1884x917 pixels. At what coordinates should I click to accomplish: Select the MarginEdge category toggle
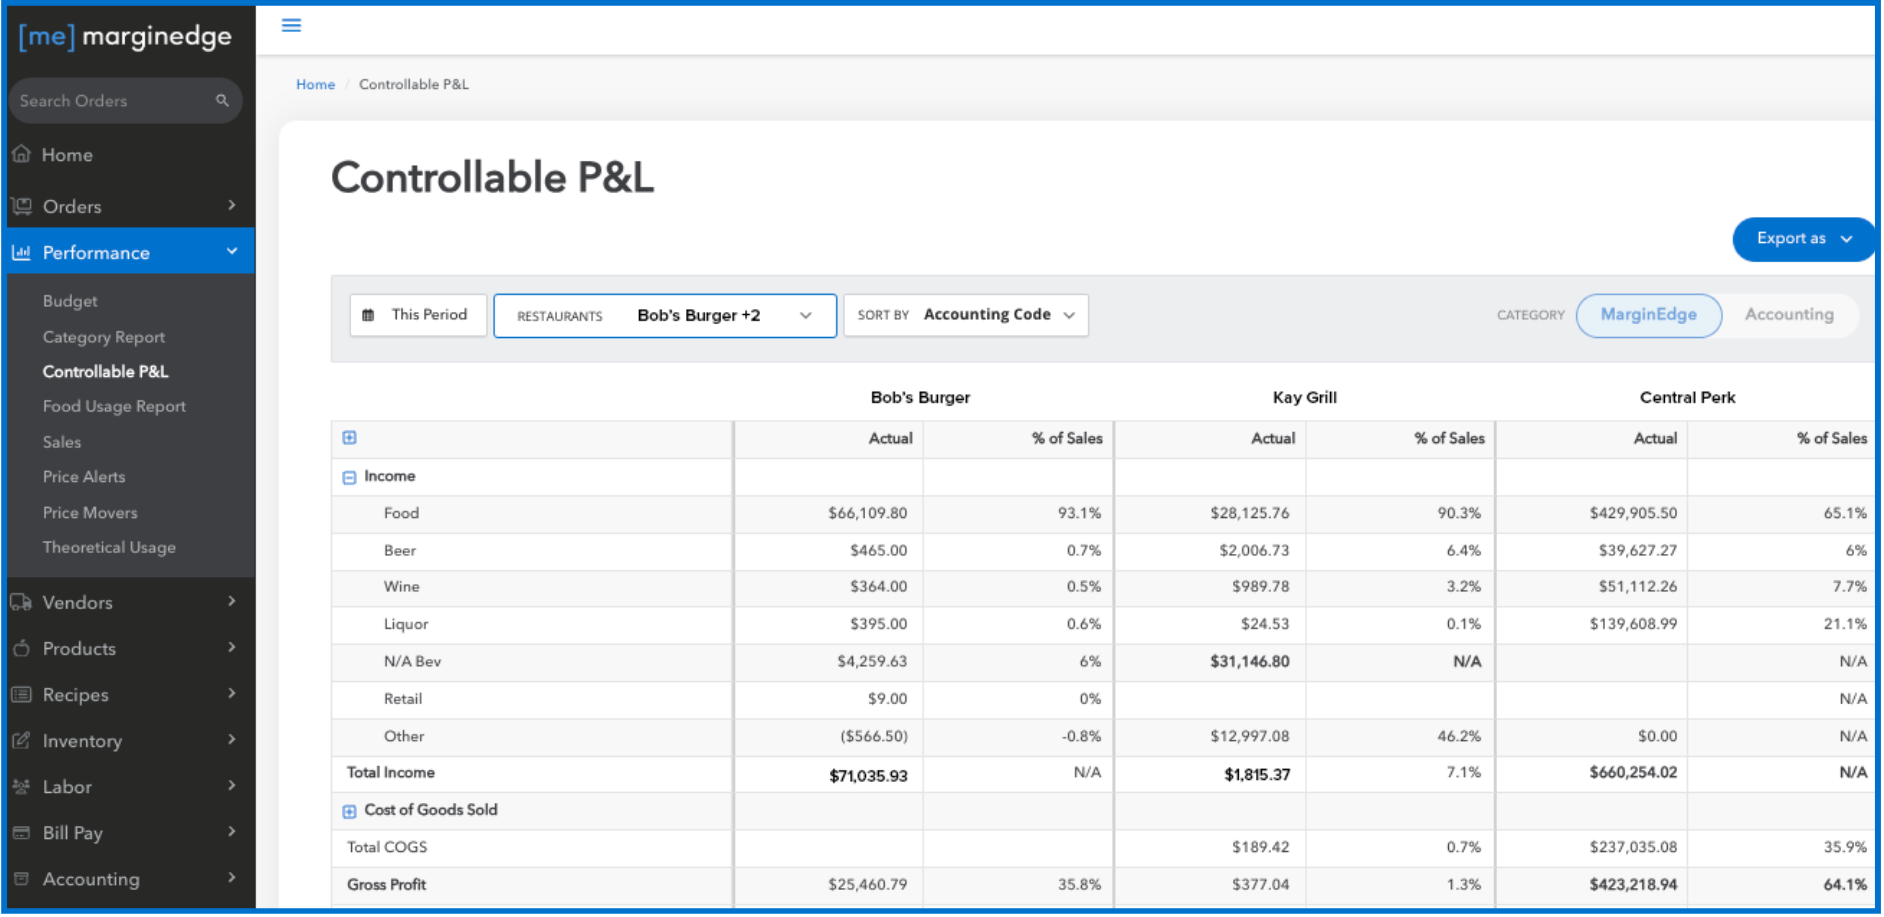point(1649,315)
